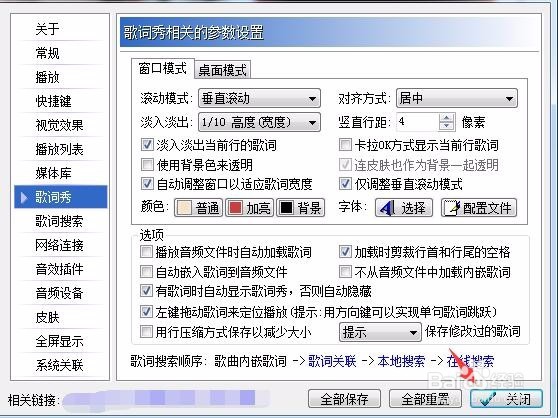Viewport: 558px width, 418px height.
Task: Pick the 普通 lyric color swatch
Action: point(199,207)
